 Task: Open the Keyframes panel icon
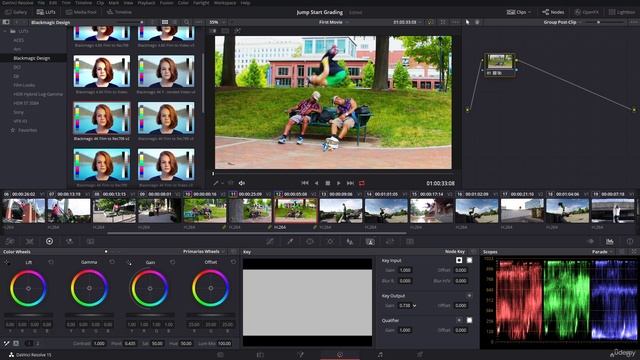[590, 241]
